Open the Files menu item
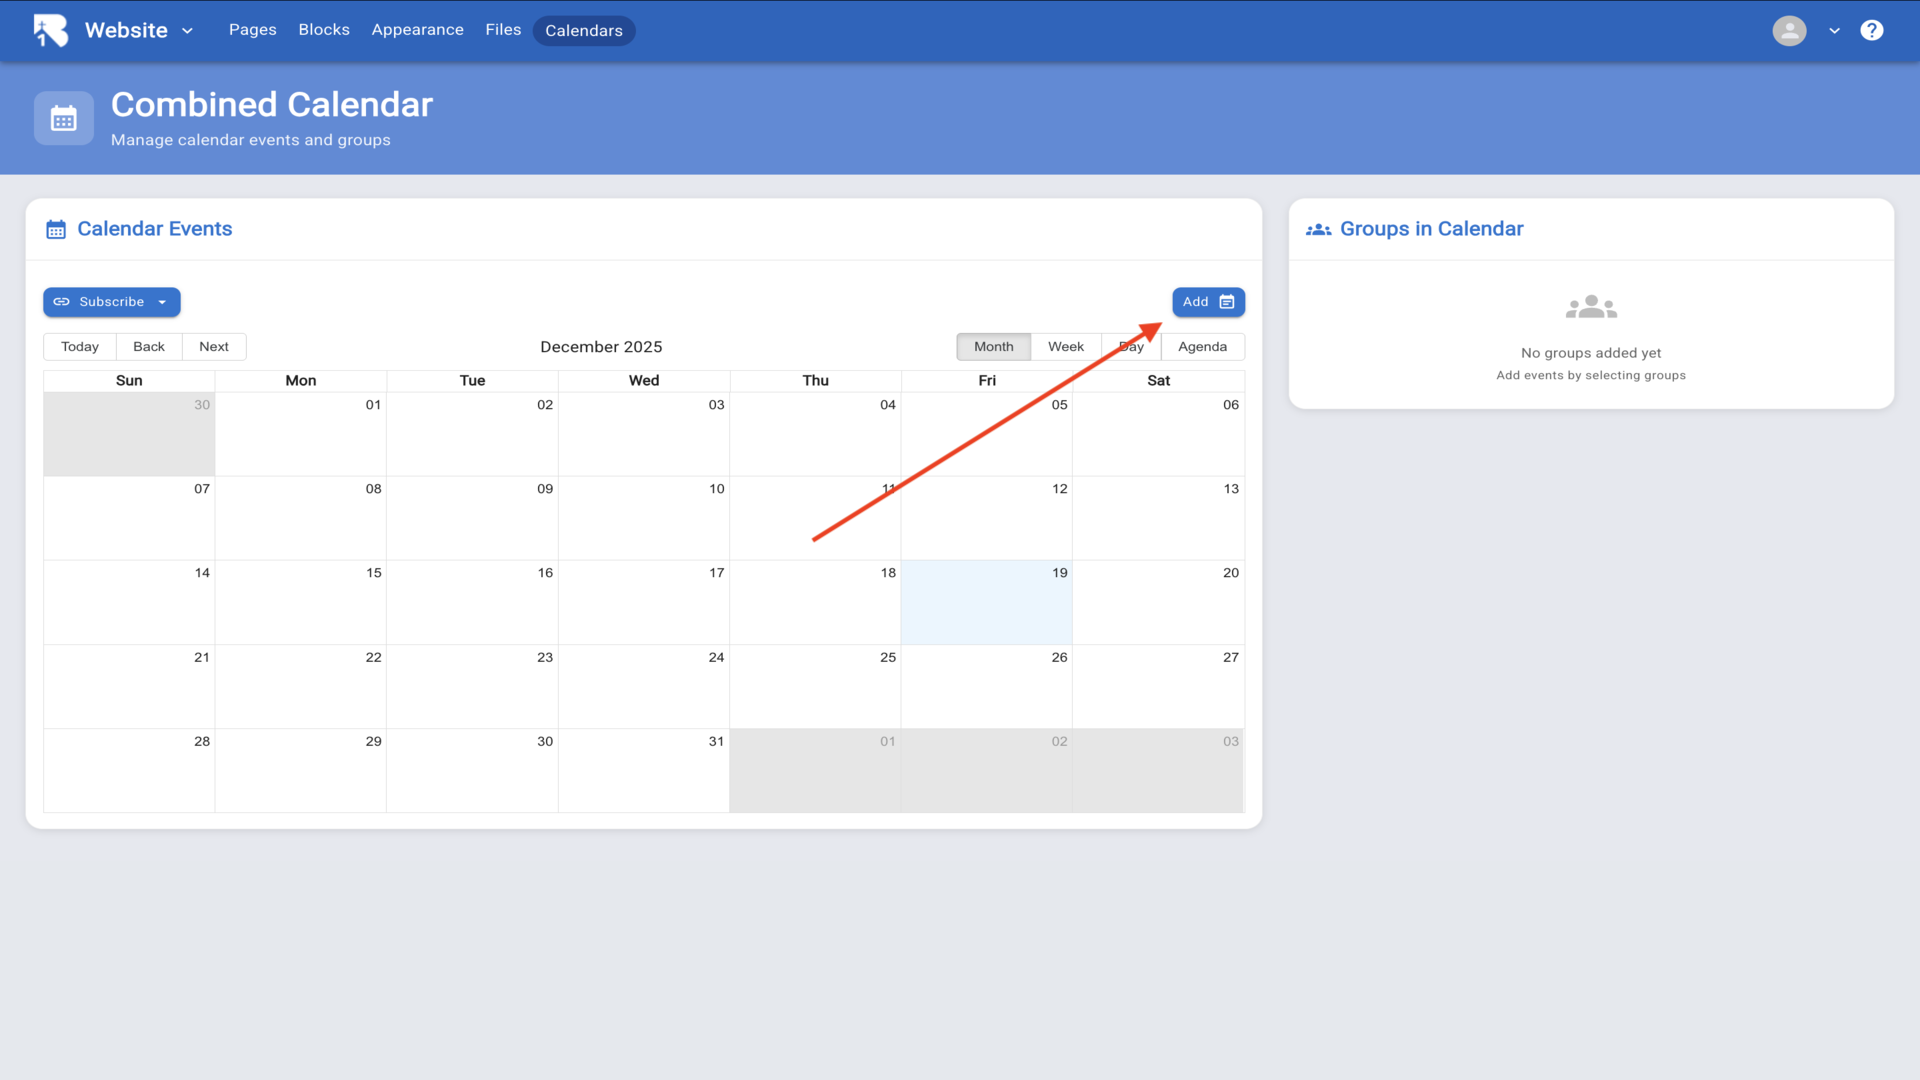This screenshot has width=1920, height=1080. click(503, 30)
